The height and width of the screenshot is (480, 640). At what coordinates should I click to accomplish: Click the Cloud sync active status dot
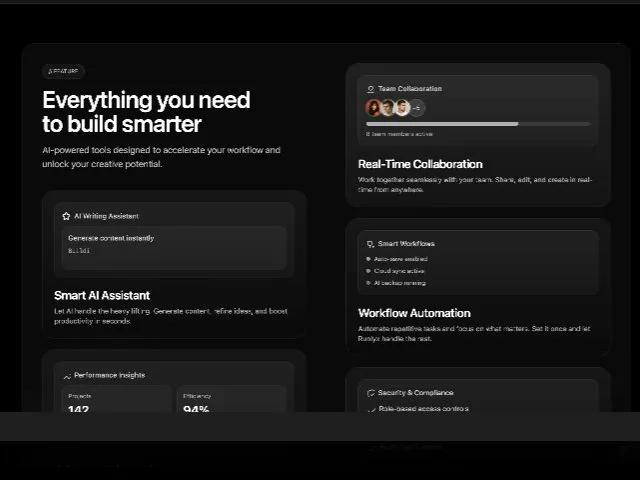[368, 271]
